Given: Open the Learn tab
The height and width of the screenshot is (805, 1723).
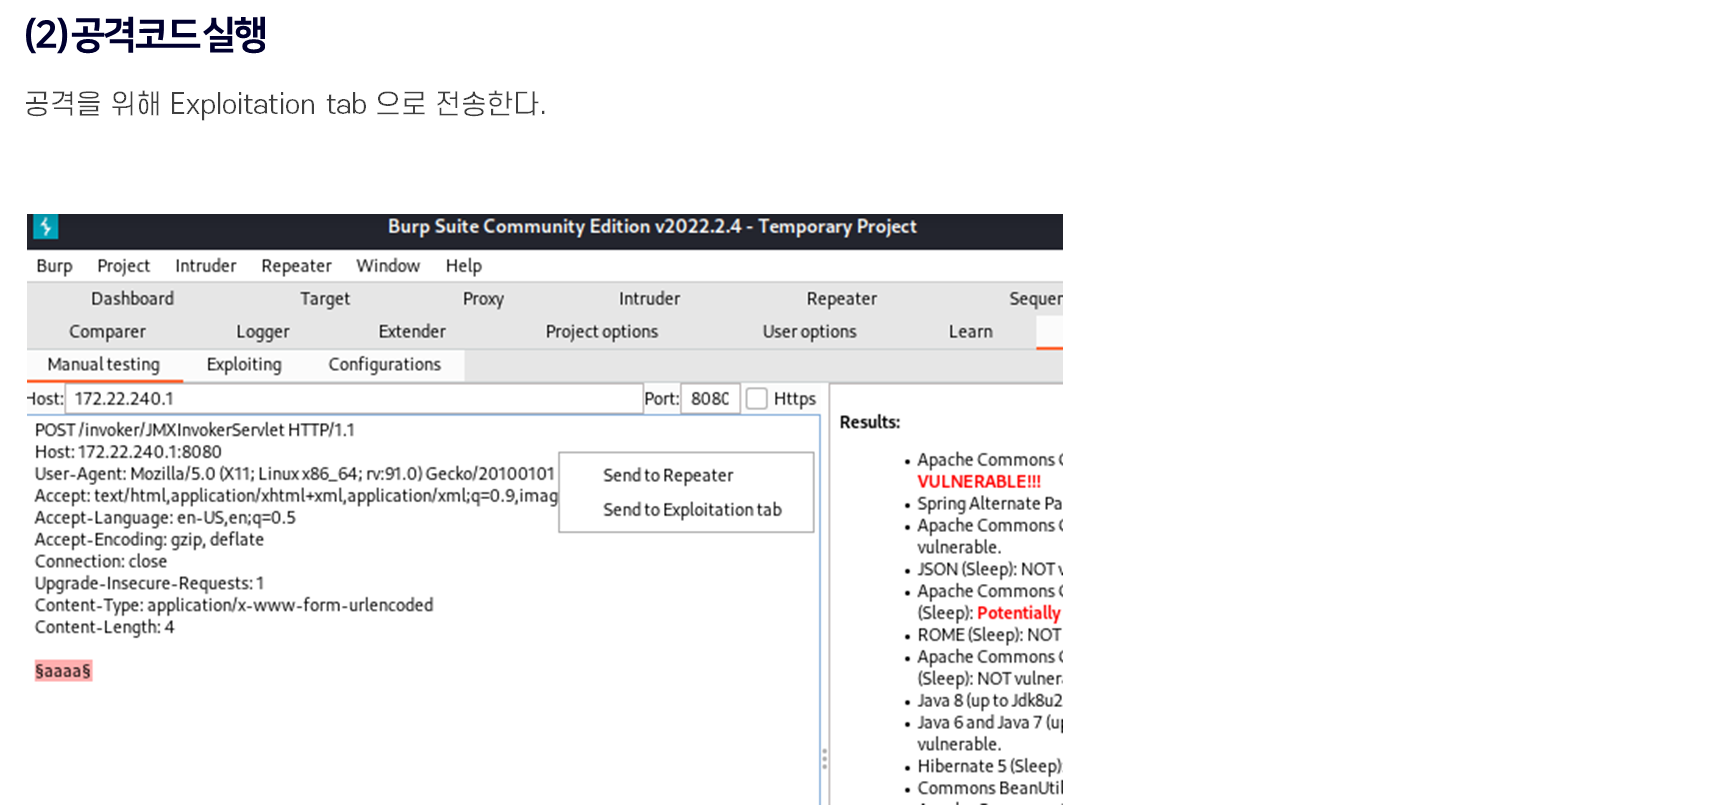Looking at the screenshot, I should (971, 332).
